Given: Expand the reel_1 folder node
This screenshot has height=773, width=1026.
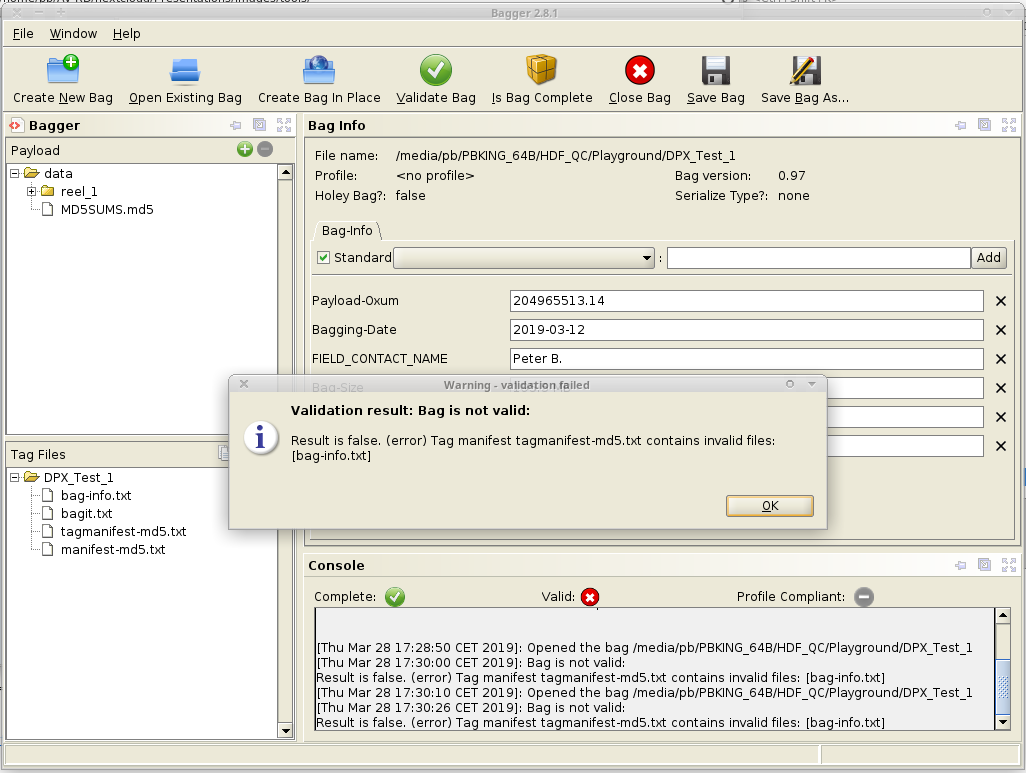Looking at the screenshot, I should tap(32, 192).
